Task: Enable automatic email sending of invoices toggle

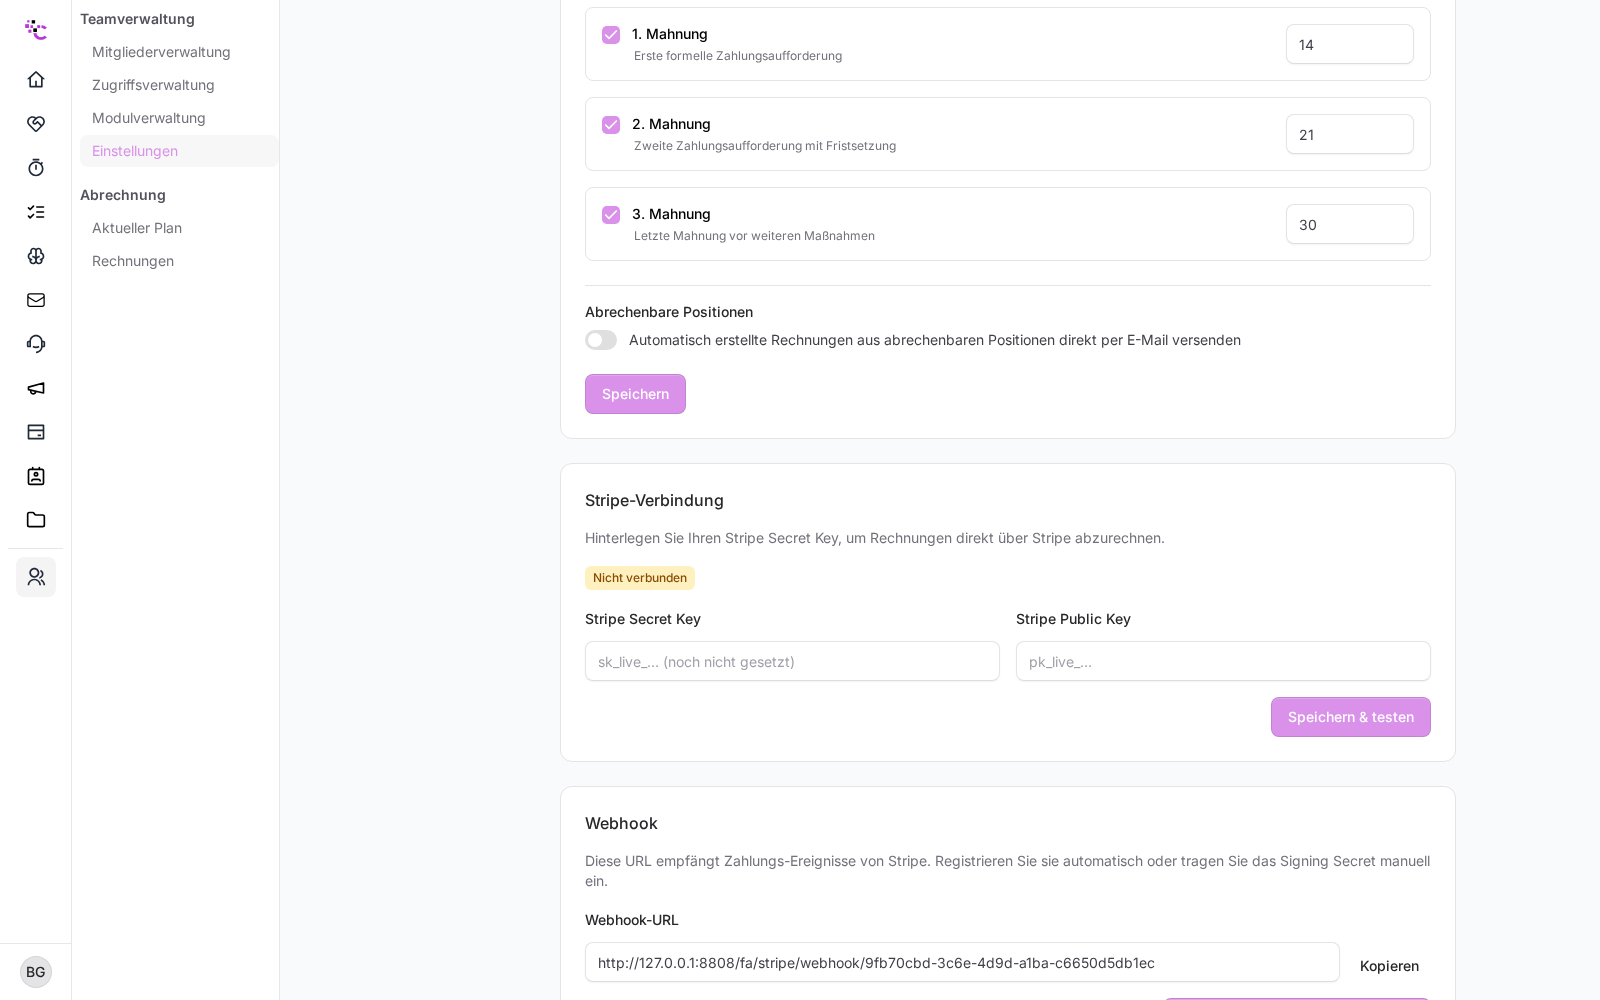Action: pyautogui.click(x=601, y=340)
